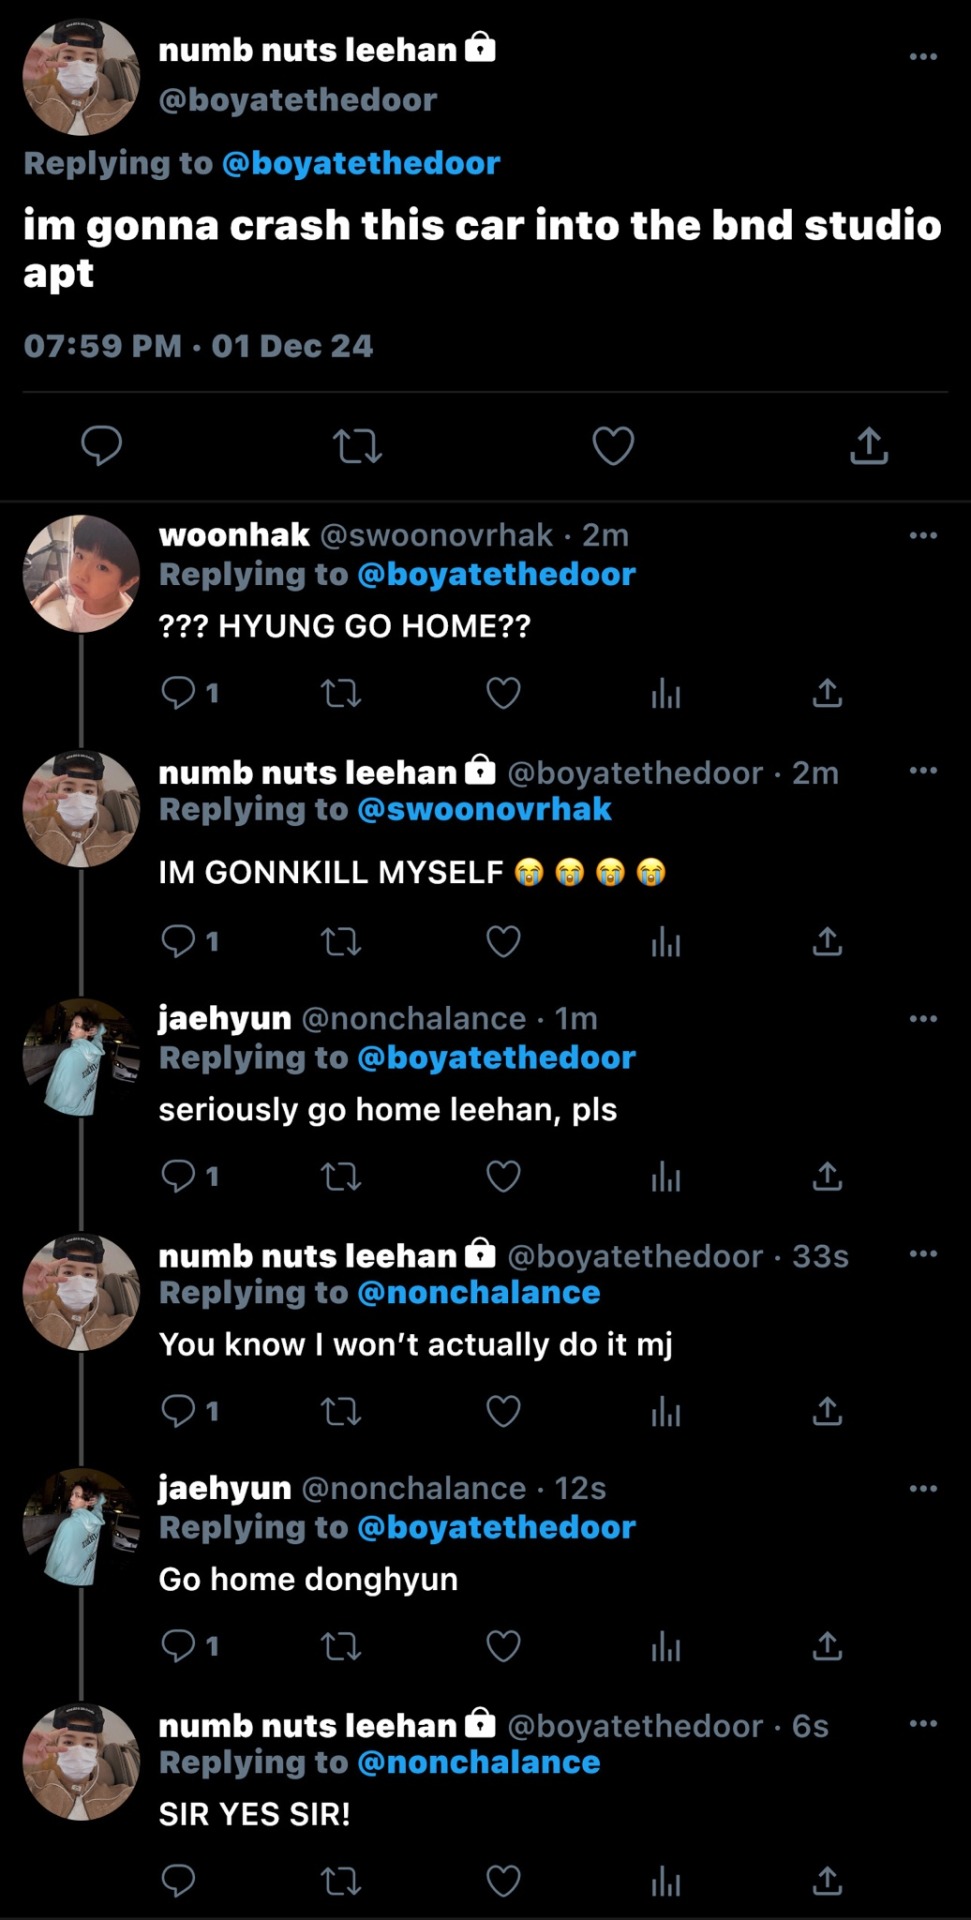Share the main tweet at top
Screen dimensions: 971x1920
(869, 446)
